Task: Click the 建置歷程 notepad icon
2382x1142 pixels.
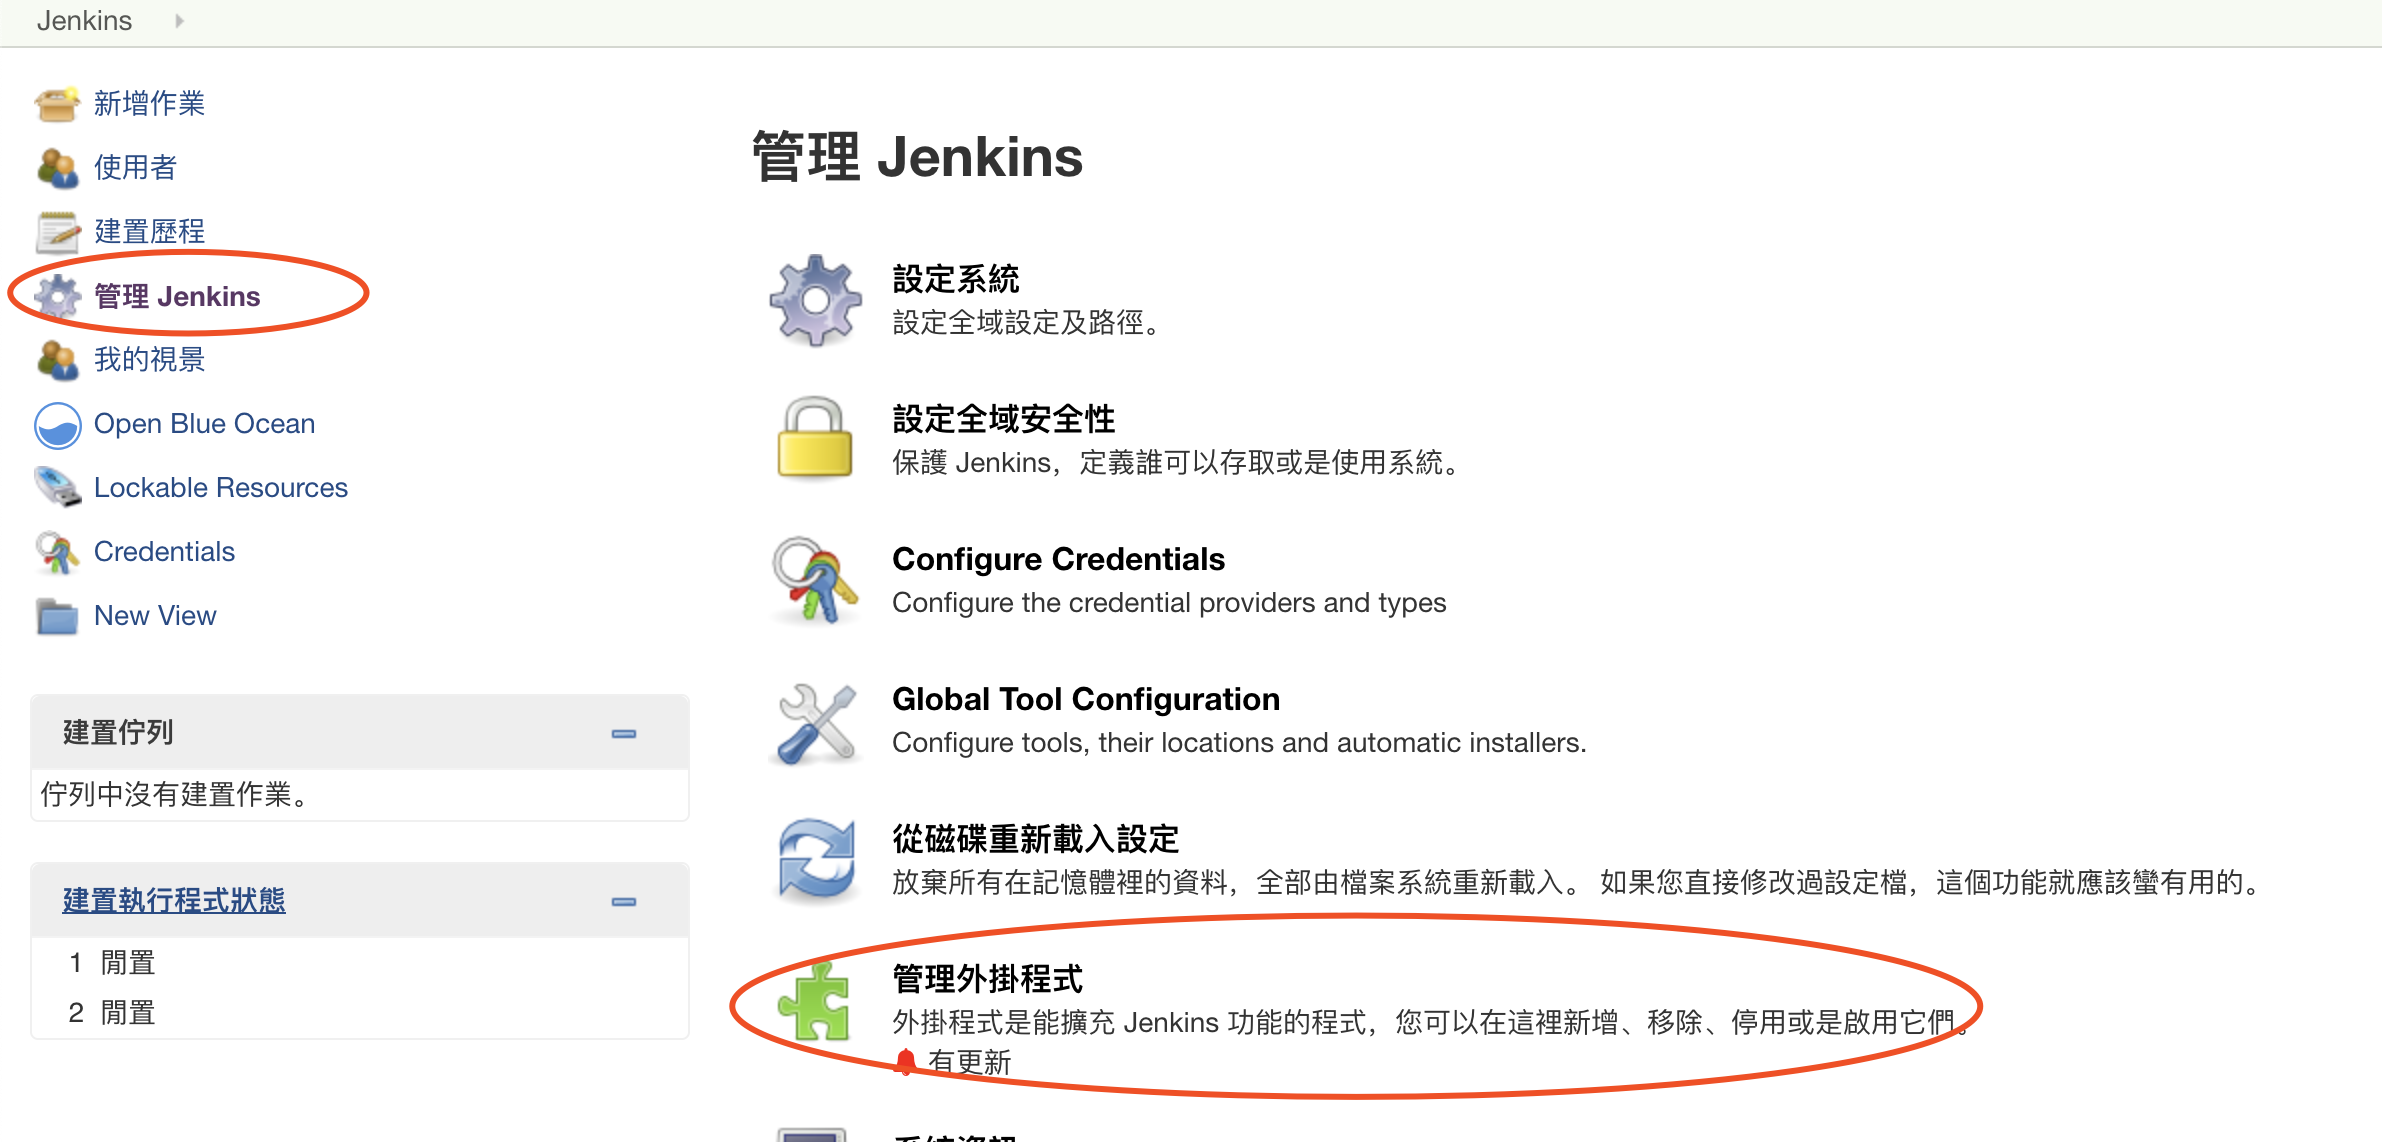Action: [x=57, y=232]
